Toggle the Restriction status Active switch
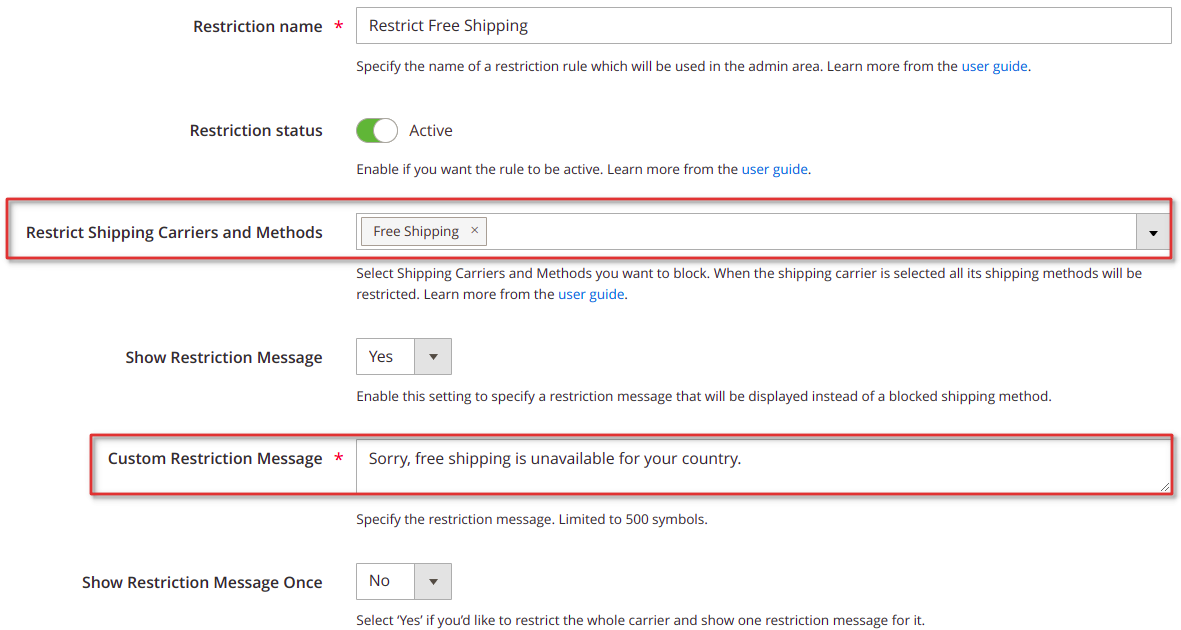The width and height of the screenshot is (1181, 630). (x=377, y=130)
